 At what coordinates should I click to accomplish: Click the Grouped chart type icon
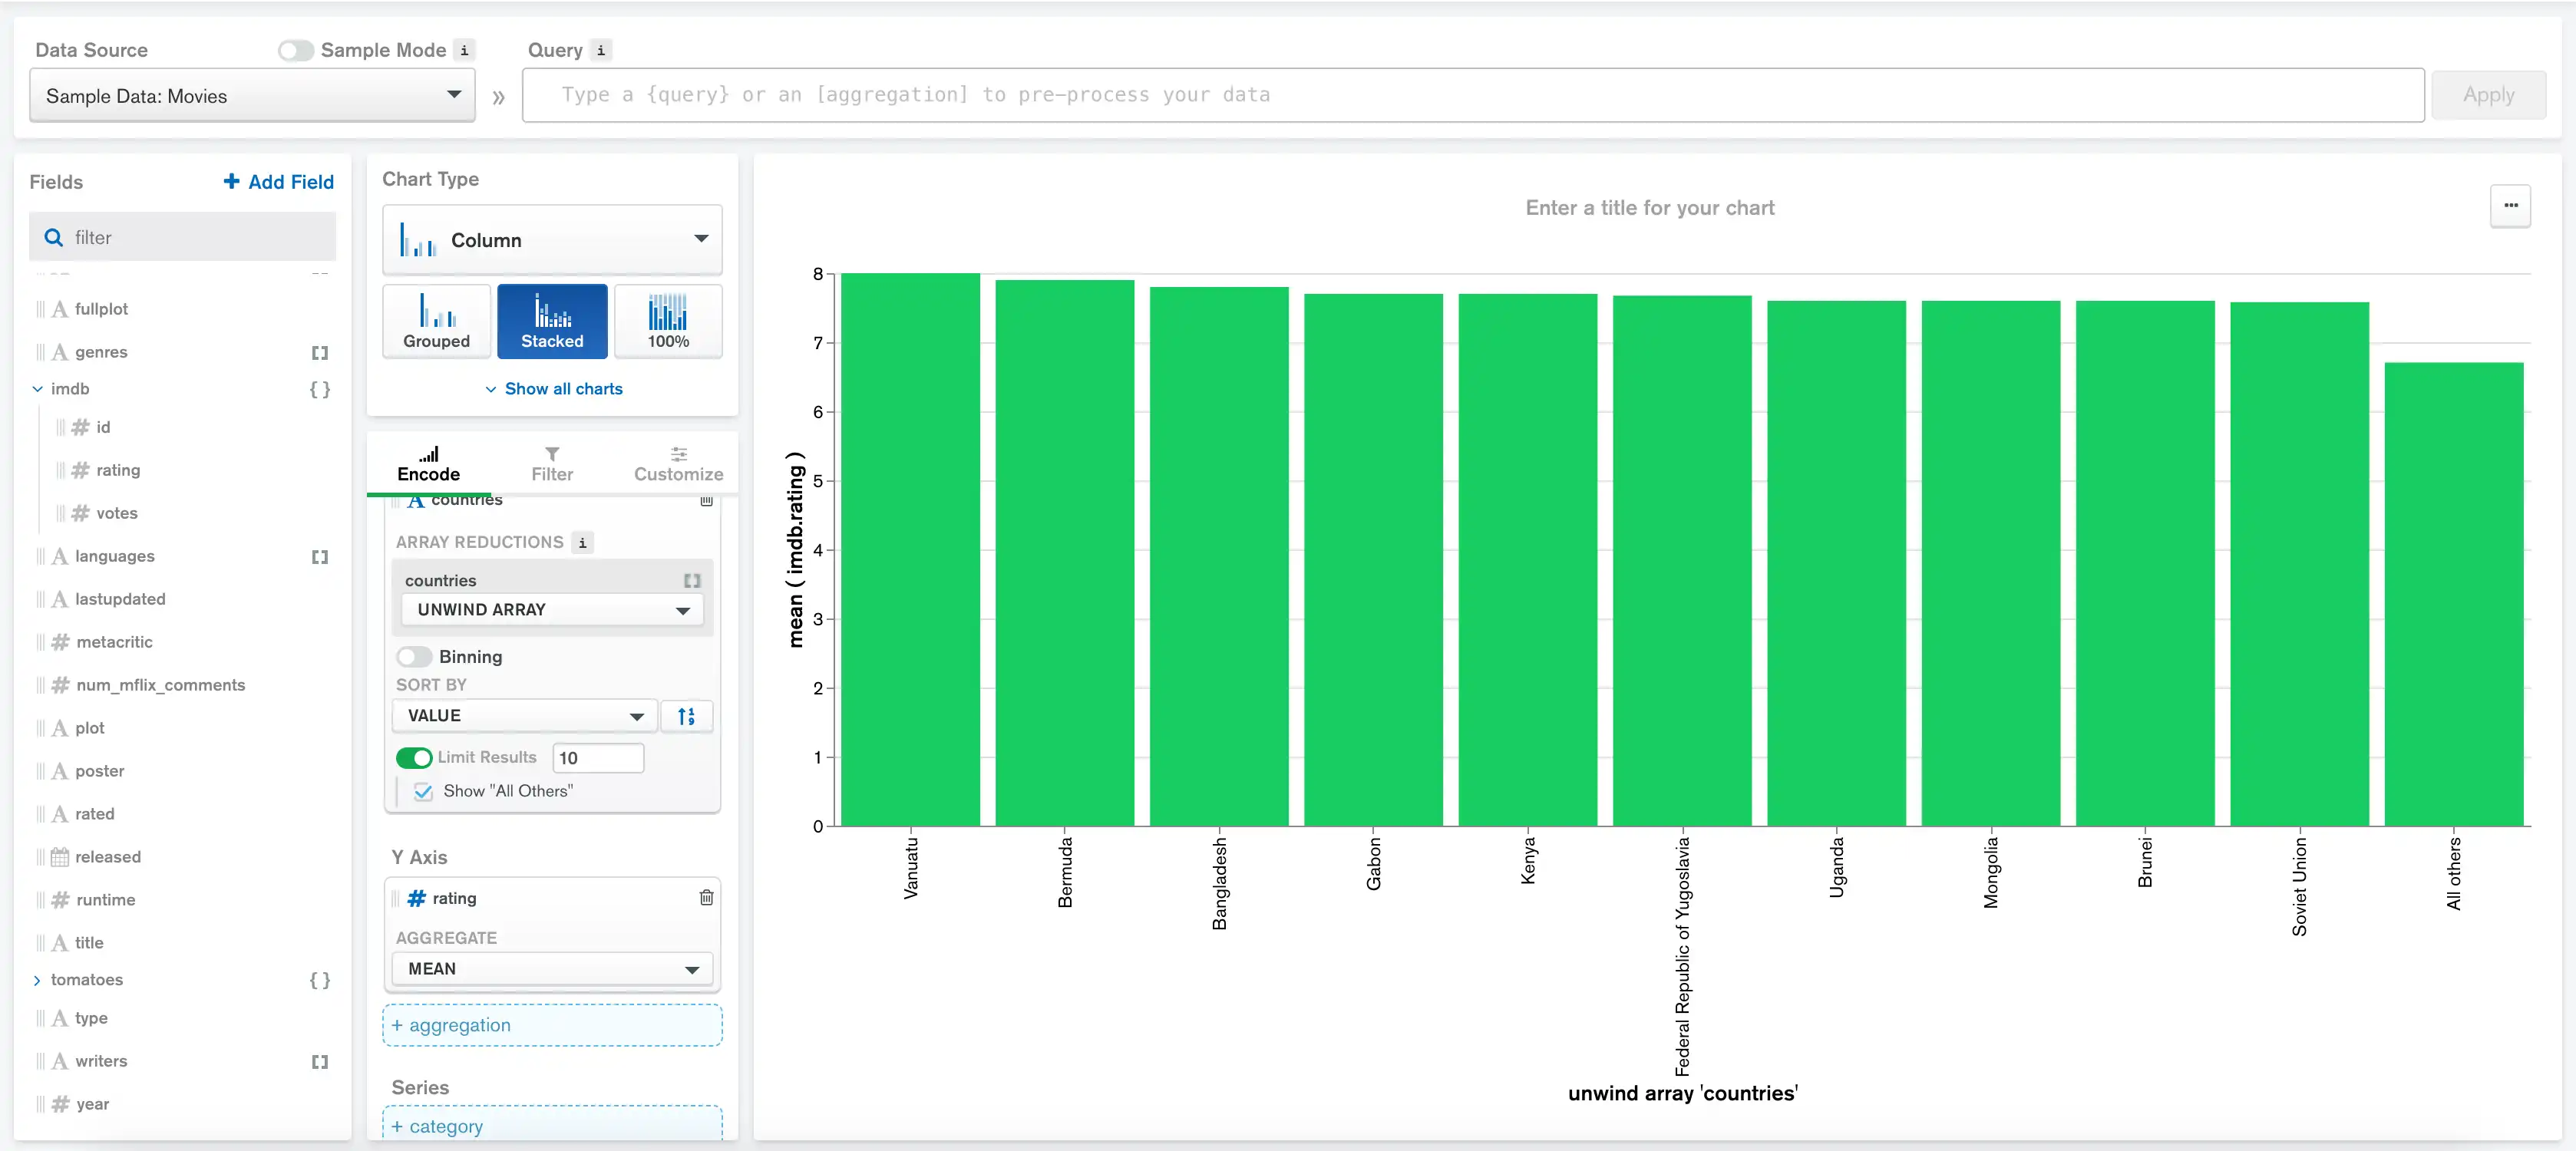tap(437, 318)
